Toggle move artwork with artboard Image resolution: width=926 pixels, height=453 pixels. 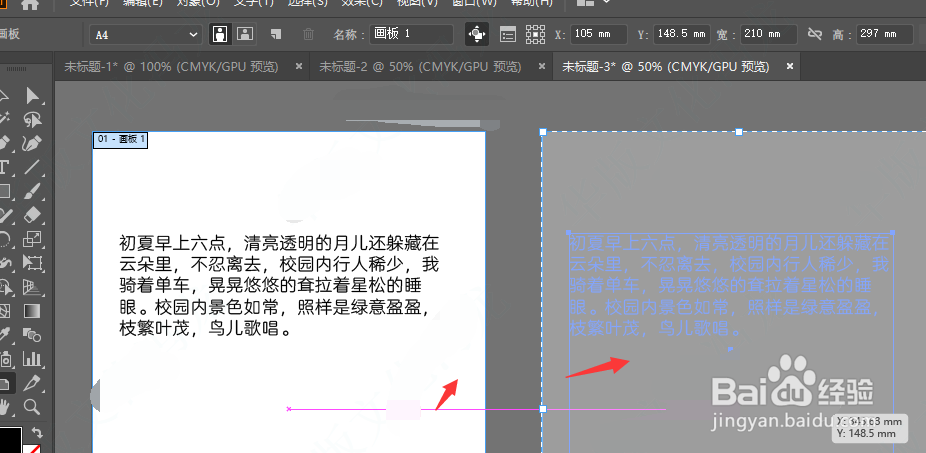(477, 34)
